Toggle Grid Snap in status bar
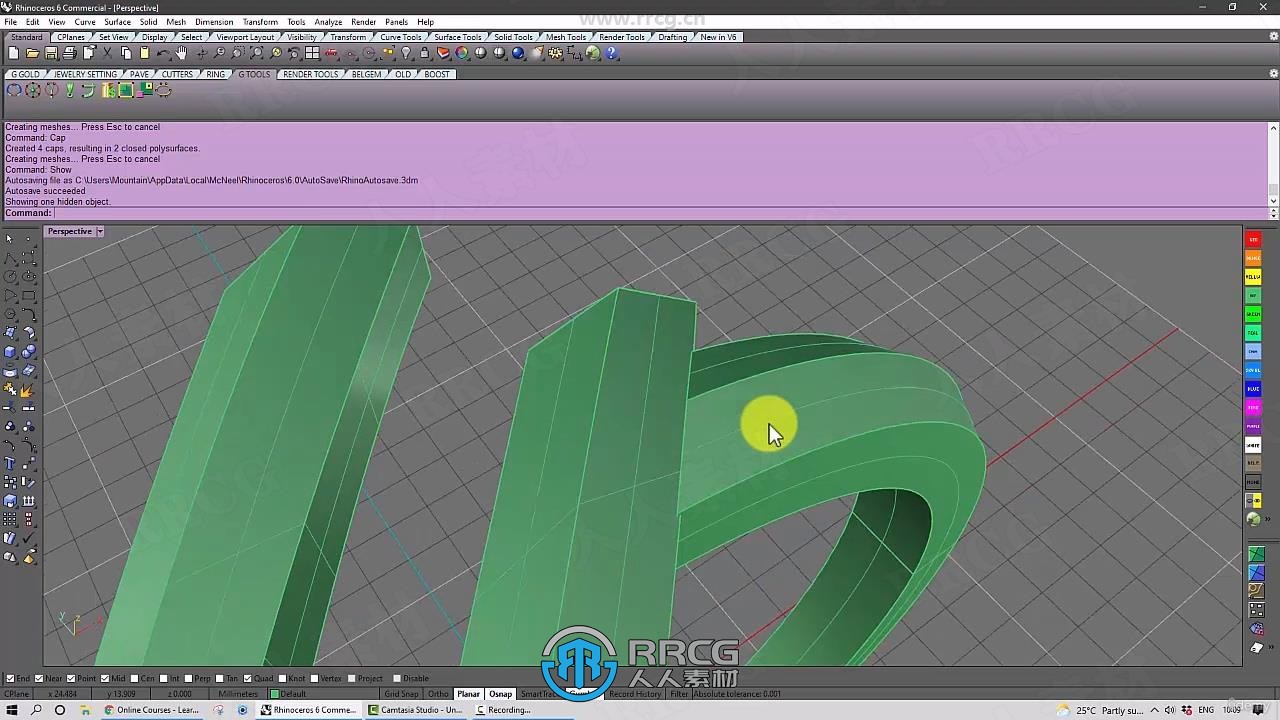 pyautogui.click(x=402, y=694)
